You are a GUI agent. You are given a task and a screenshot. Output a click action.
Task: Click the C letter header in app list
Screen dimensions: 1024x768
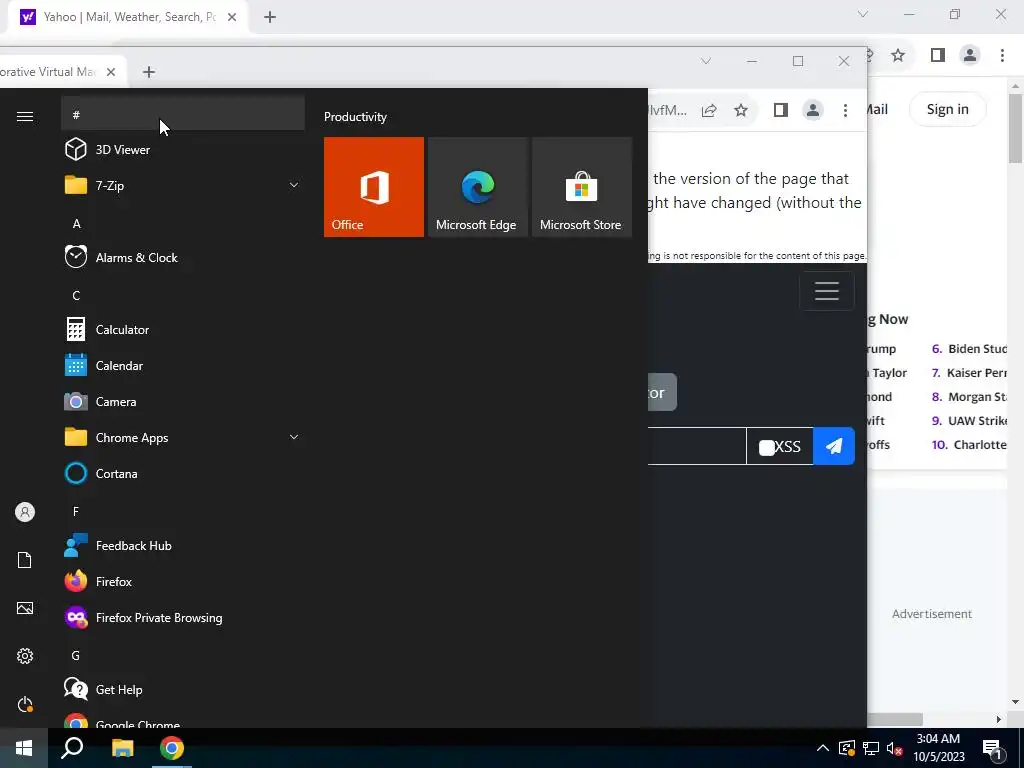(183, 295)
